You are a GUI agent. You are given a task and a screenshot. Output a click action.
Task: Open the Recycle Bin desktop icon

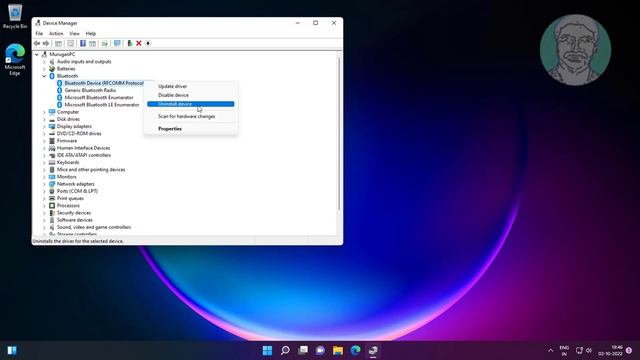click(15, 16)
